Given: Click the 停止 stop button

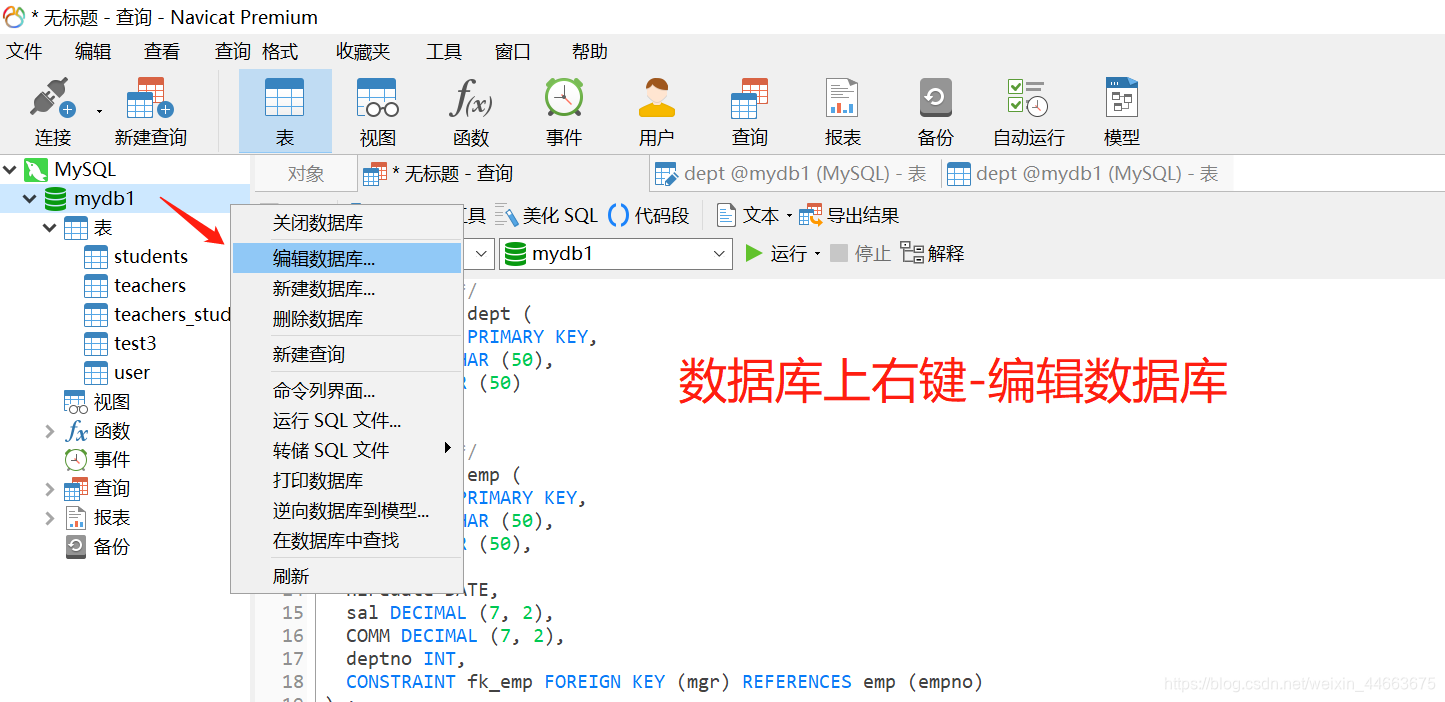Looking at the screenshot, I should click(x=861, y=254).
